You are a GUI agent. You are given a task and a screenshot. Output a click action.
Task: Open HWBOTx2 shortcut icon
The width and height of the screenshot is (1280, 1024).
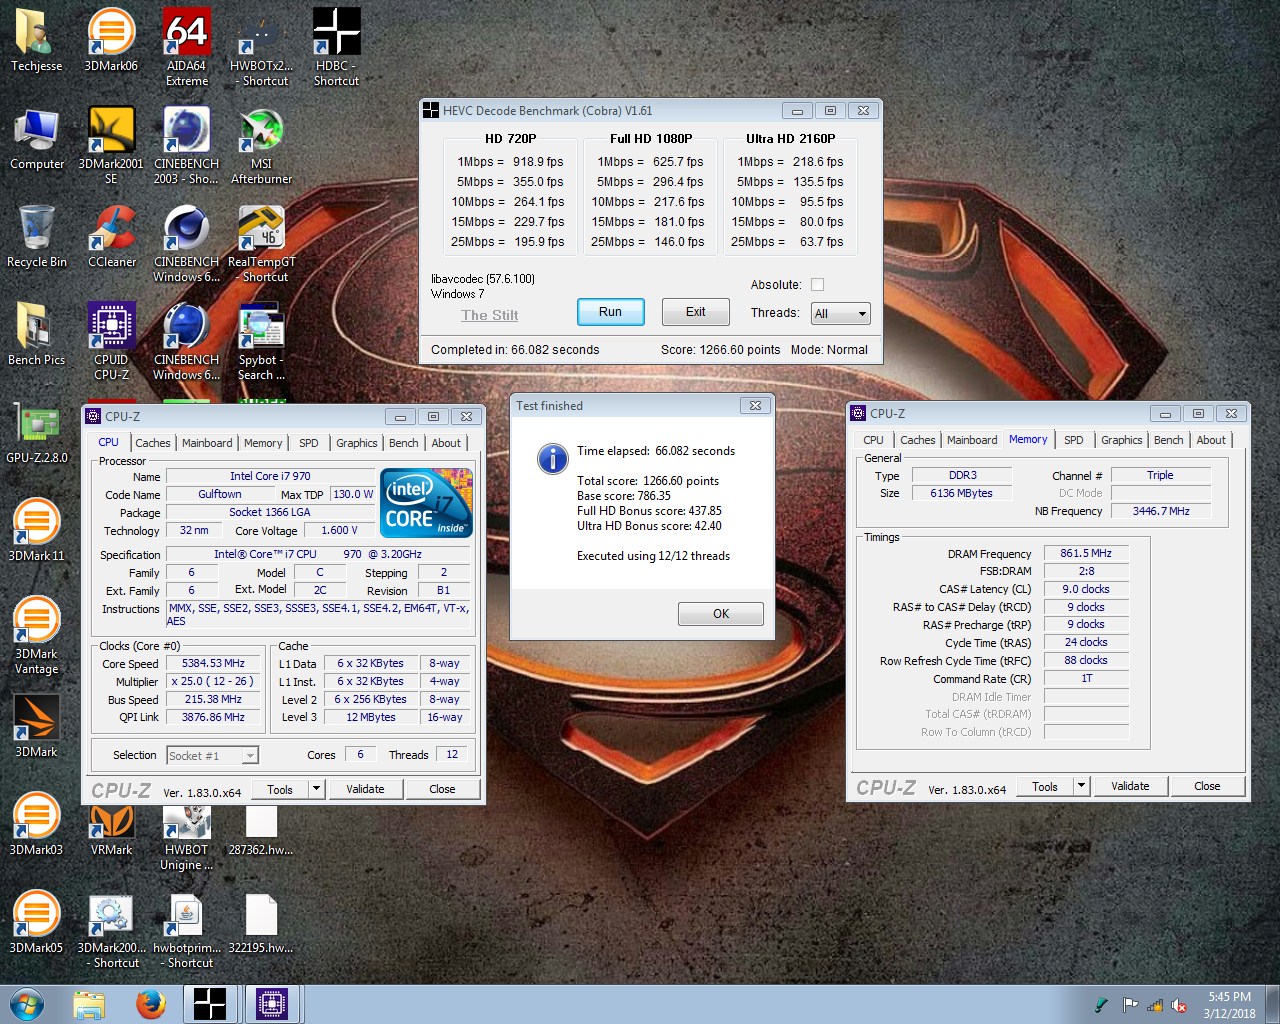(261, 47)
